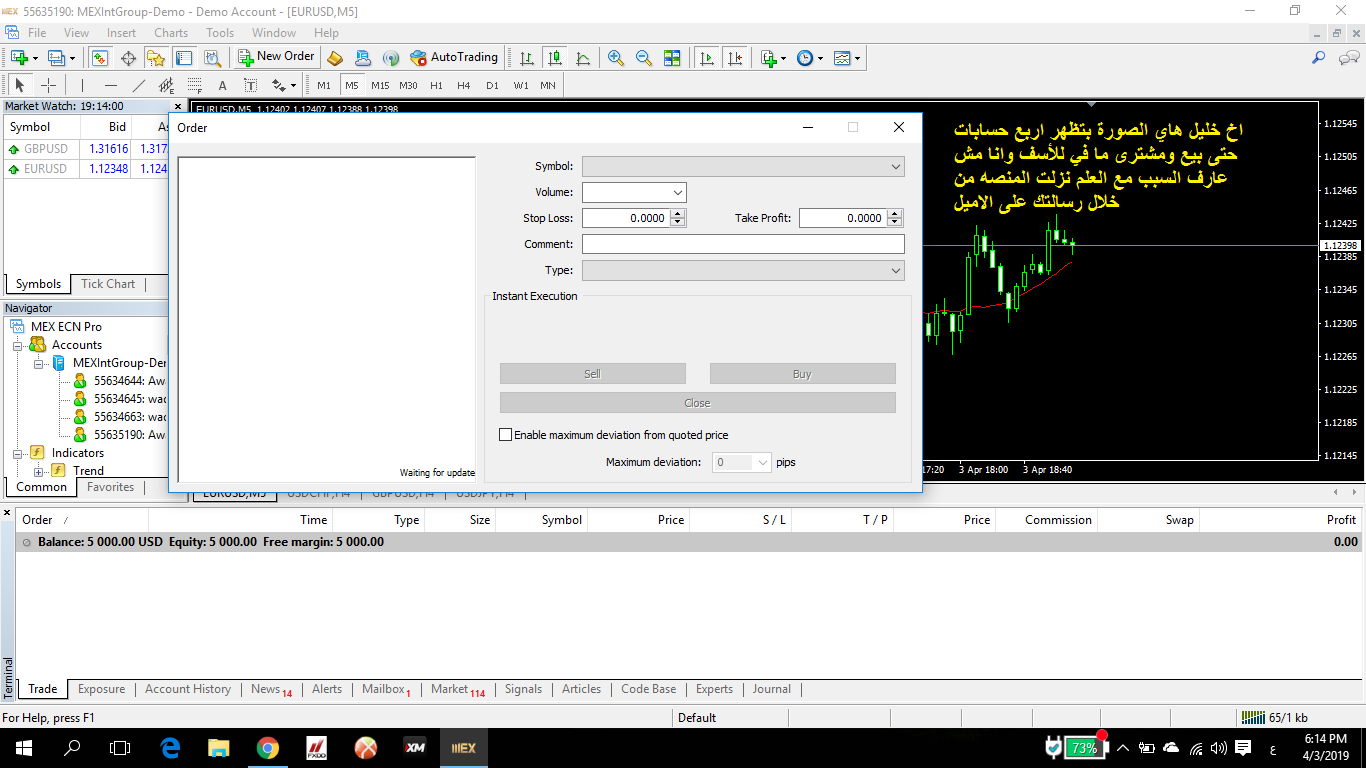Click the Zoom In magnifier icon
The height and width of the screenshot is (768, 1366).
(x=616, y=58)
